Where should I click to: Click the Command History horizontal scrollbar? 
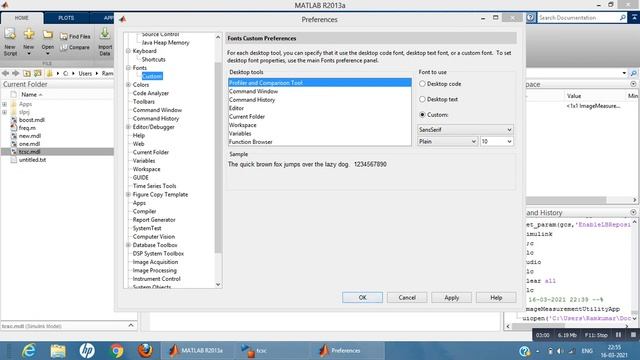[x=539, y=326]
